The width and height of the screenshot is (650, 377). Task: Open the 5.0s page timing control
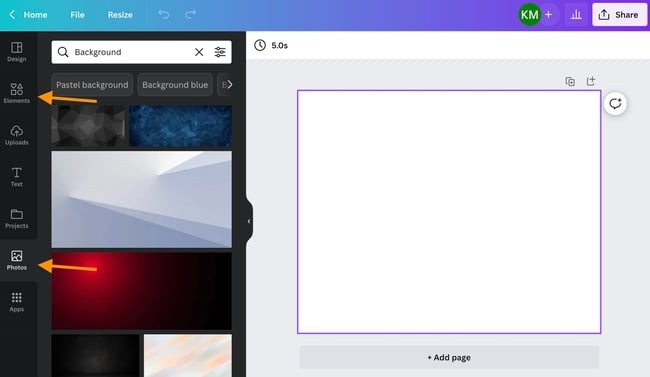click(271, 45)
